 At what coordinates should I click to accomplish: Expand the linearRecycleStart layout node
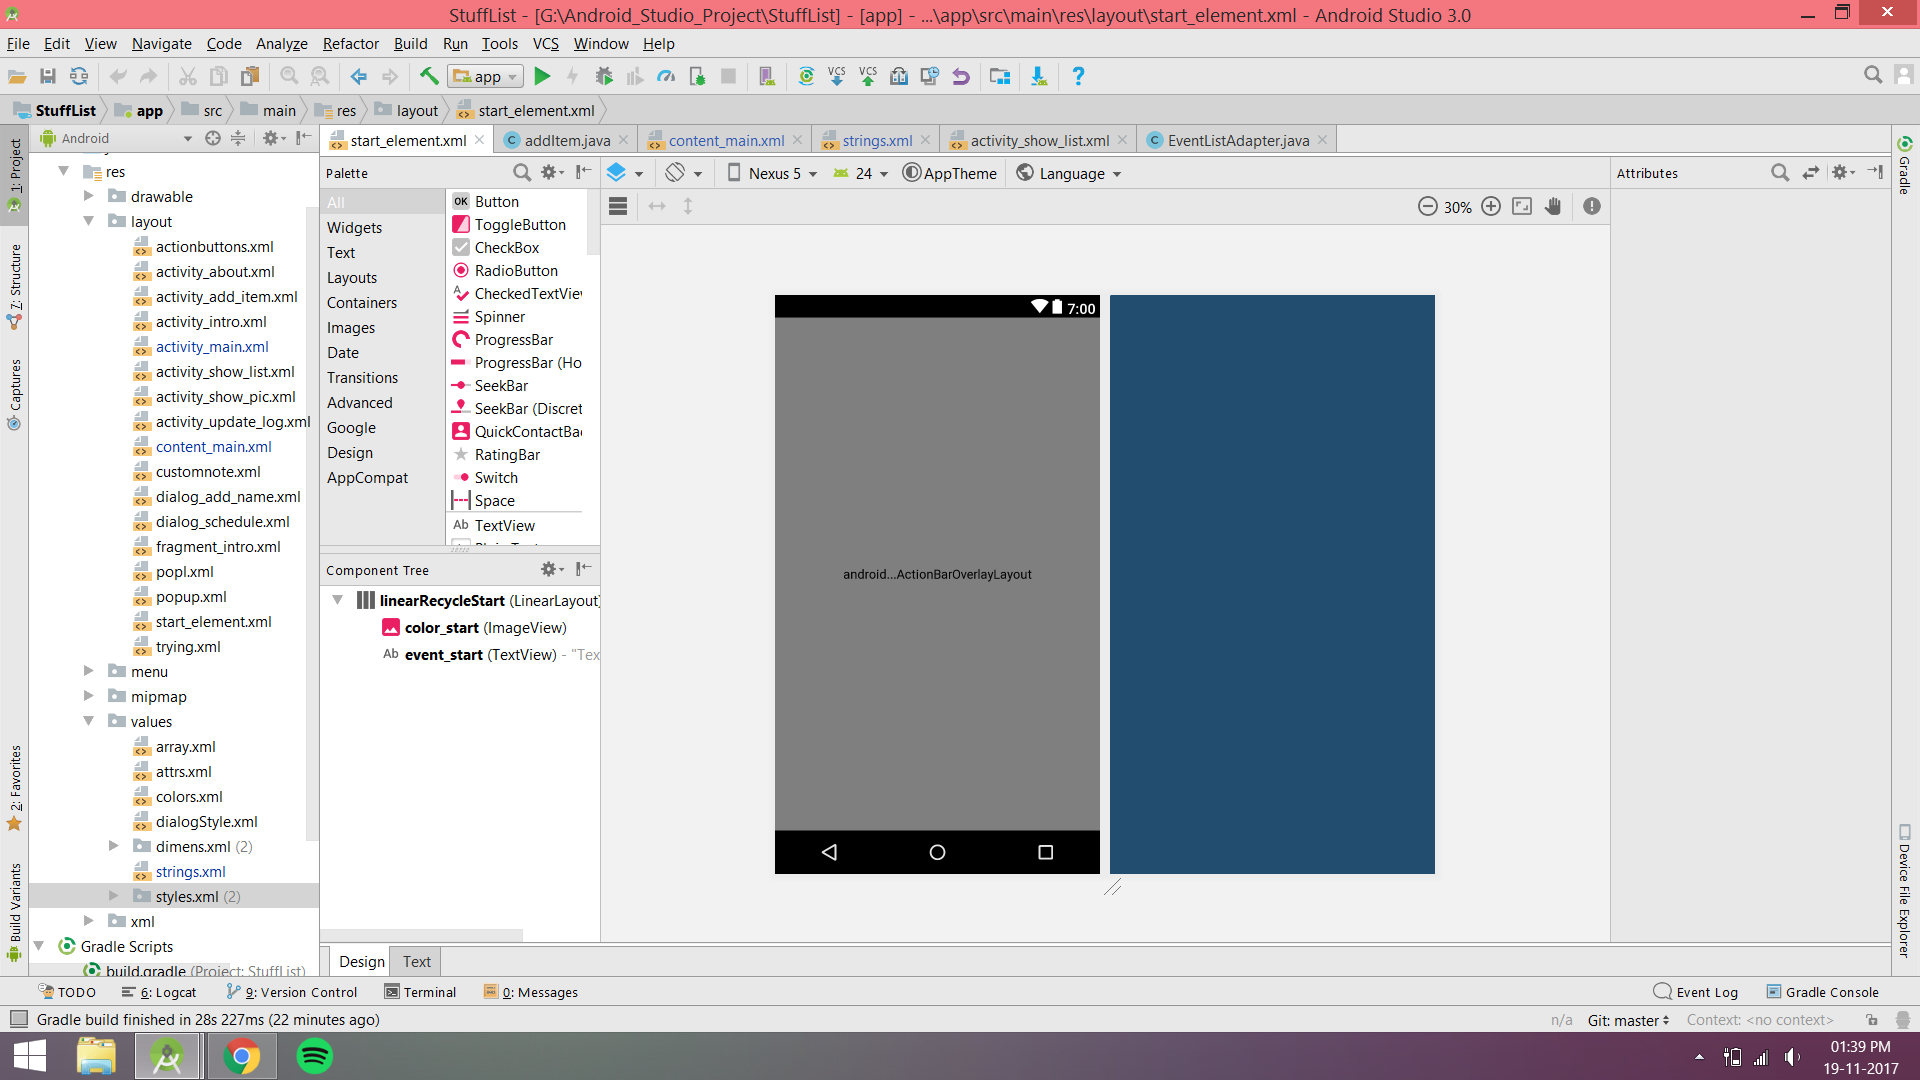pos(339,600)
